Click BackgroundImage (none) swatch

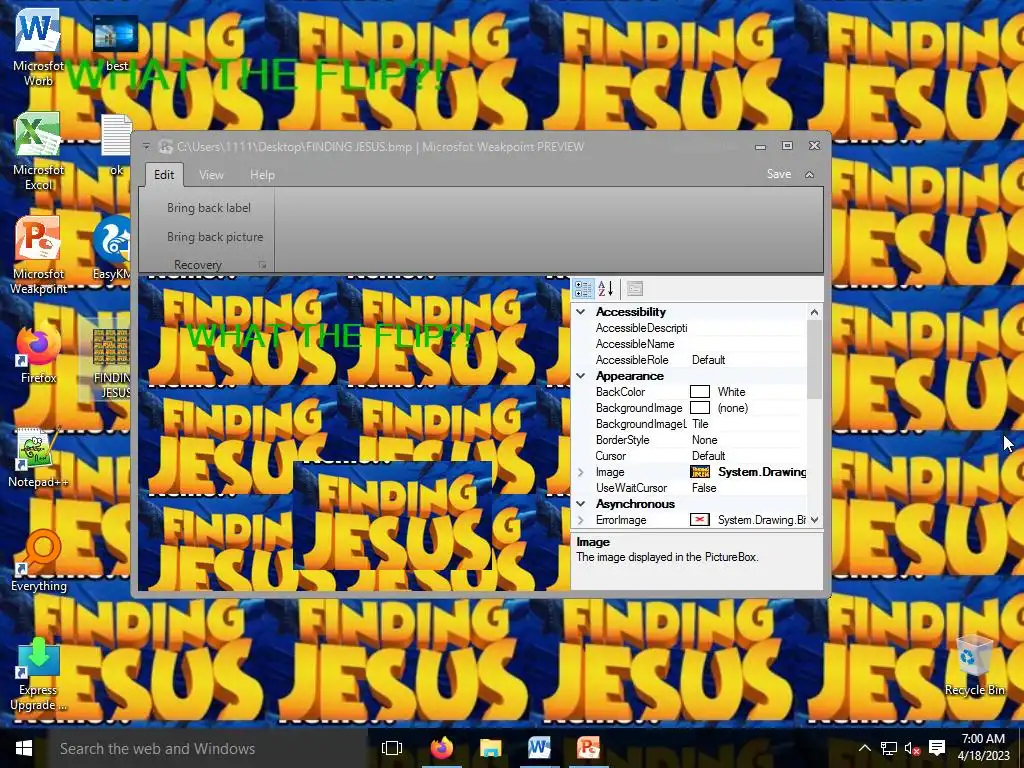(x=700, y=408)
